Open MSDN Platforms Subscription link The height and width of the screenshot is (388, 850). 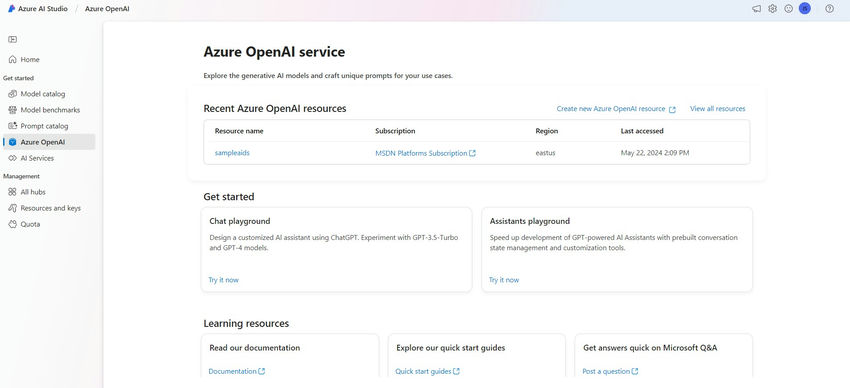[421, 153]
